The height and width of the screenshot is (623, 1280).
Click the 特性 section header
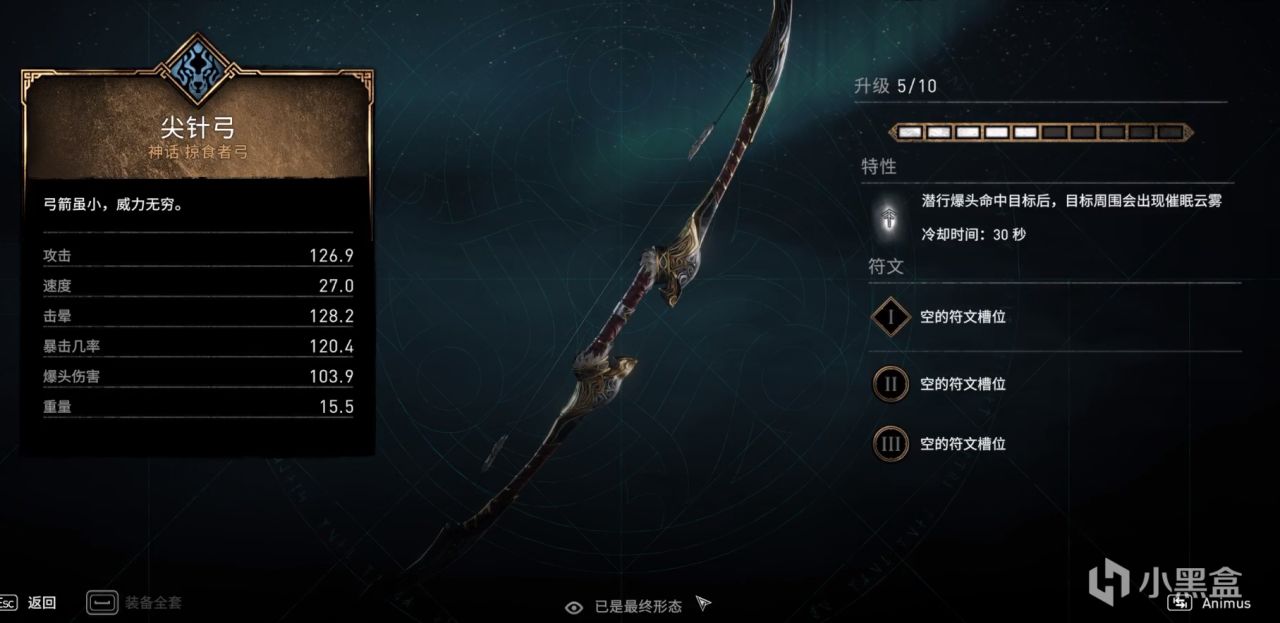[879, 166]
